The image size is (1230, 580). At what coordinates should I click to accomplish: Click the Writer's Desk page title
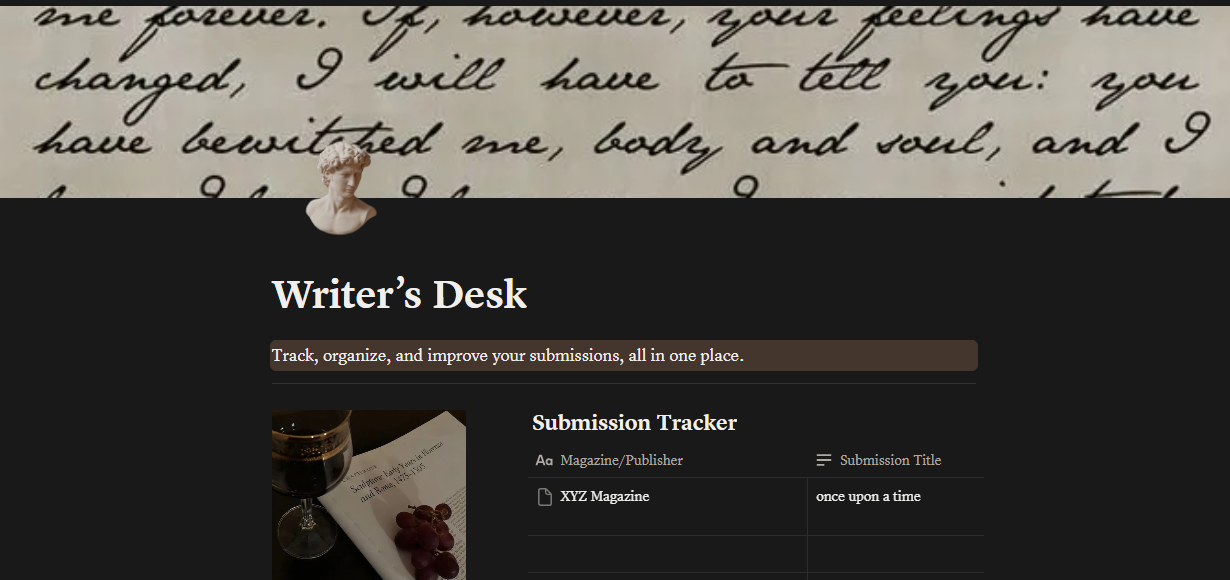[399, 295]
